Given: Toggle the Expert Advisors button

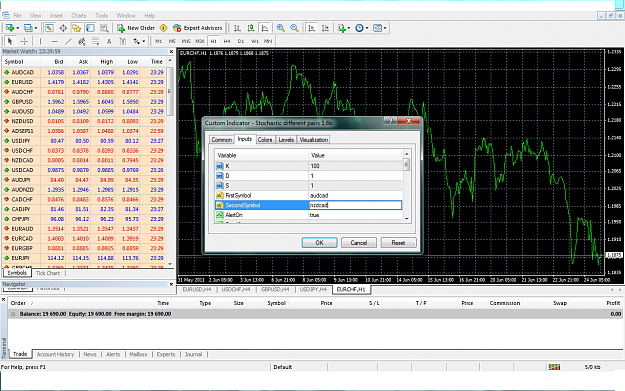Looking at the screenshot, I should 198,28.
